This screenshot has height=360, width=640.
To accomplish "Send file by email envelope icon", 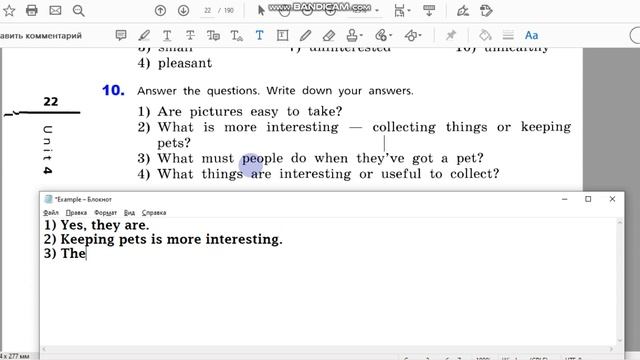I will click(55, 11).
